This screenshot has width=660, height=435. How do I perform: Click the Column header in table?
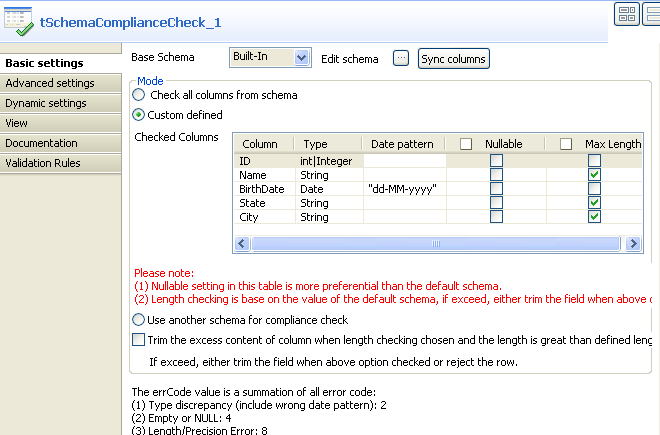[264, 144]
